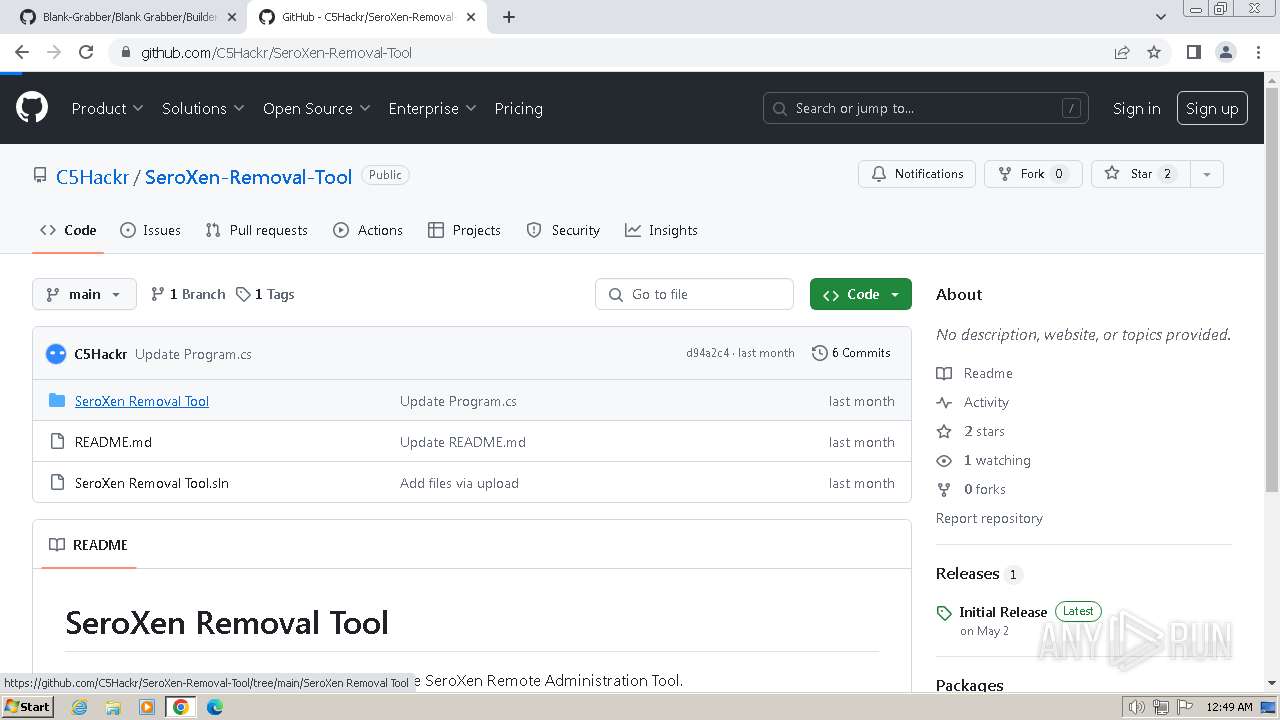Click Windows Start button
Screen dimensions: 1280x720
point(27,706)
